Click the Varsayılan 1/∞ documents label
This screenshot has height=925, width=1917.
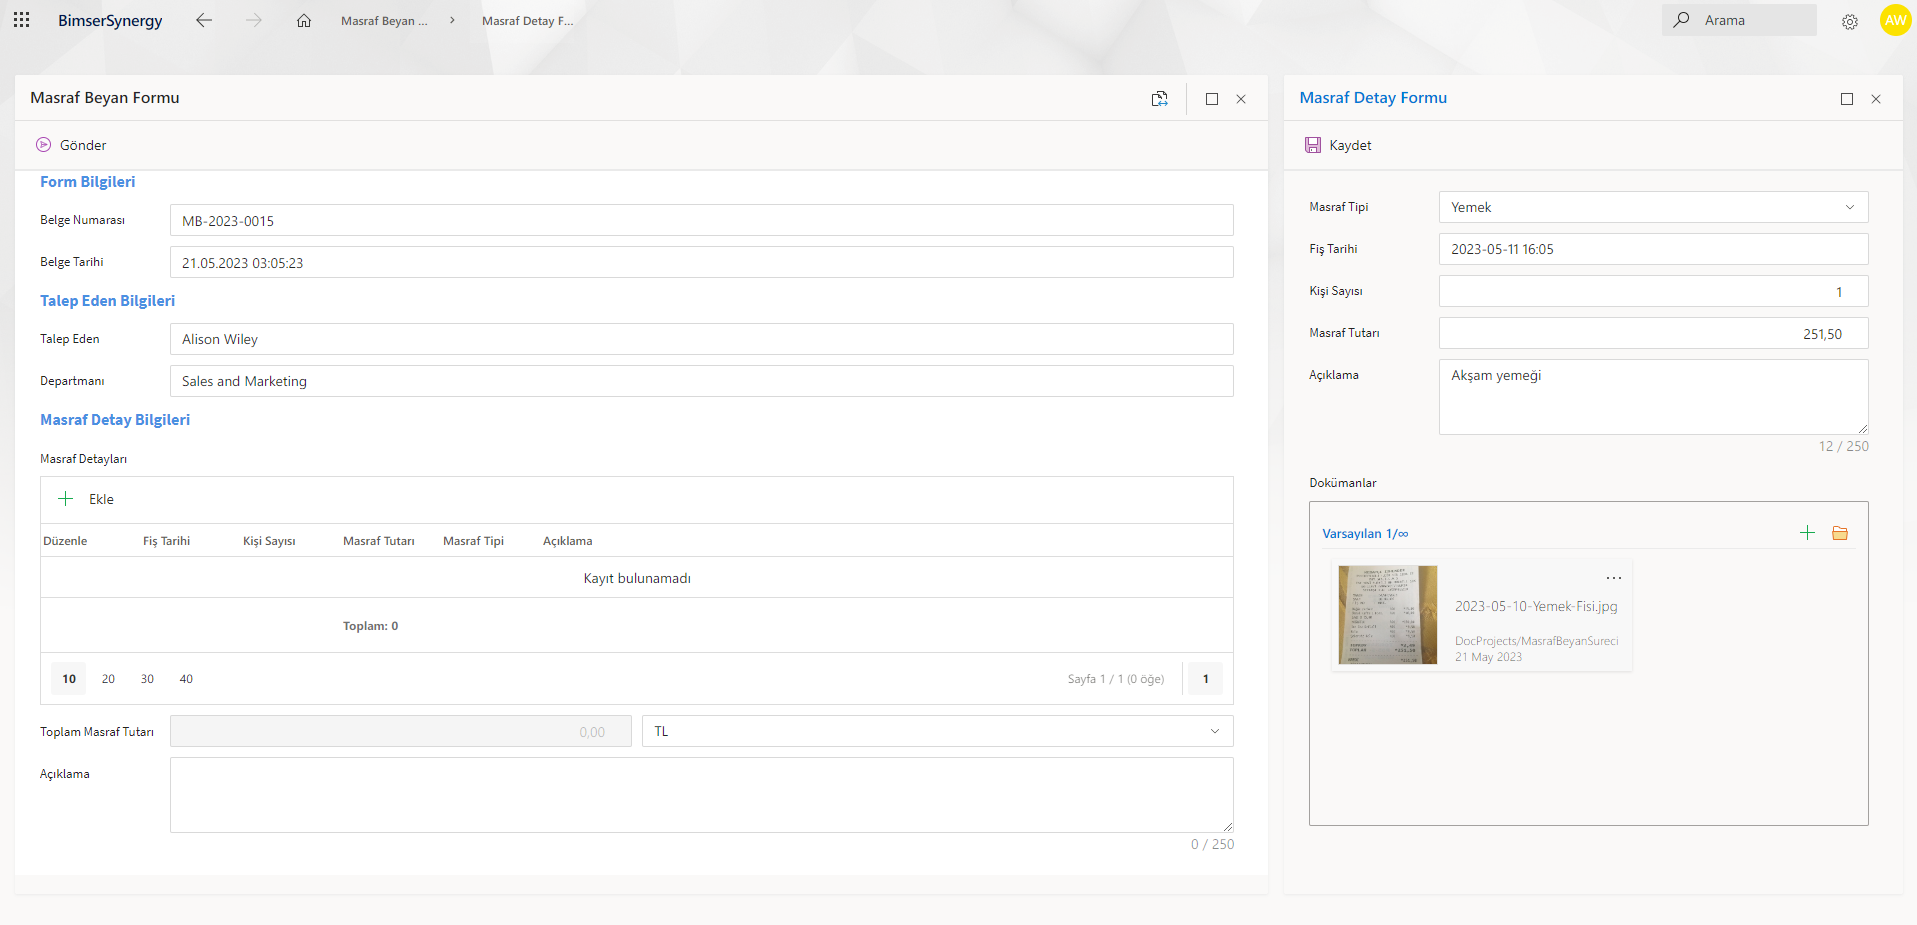[1365, 534]
